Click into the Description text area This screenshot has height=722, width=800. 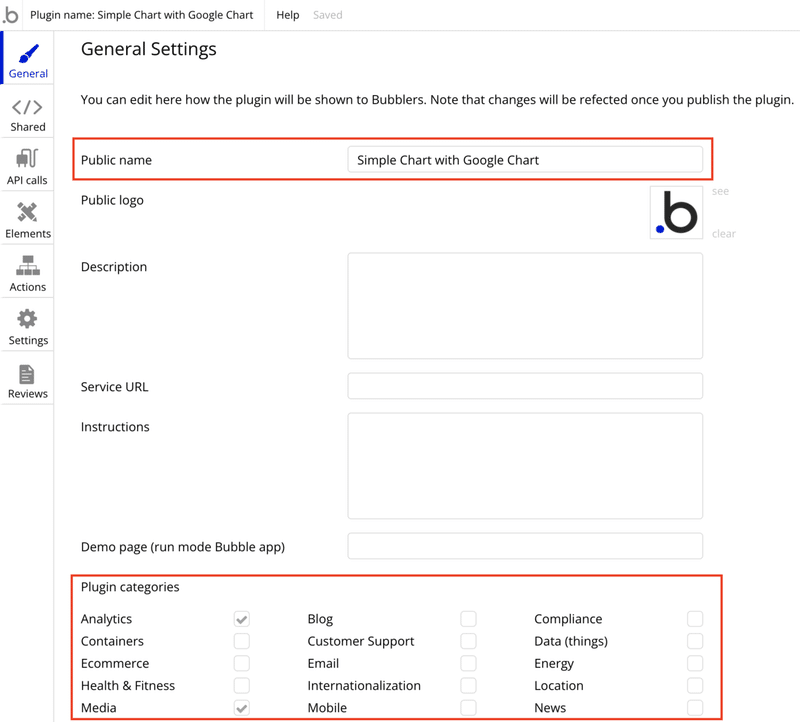pos(525,306)
